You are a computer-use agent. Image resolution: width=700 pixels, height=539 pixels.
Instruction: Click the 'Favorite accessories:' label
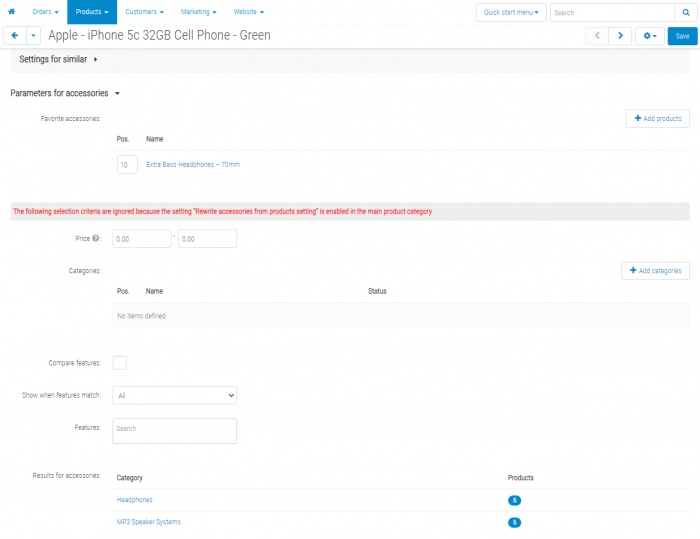click(x=71, y=118)
